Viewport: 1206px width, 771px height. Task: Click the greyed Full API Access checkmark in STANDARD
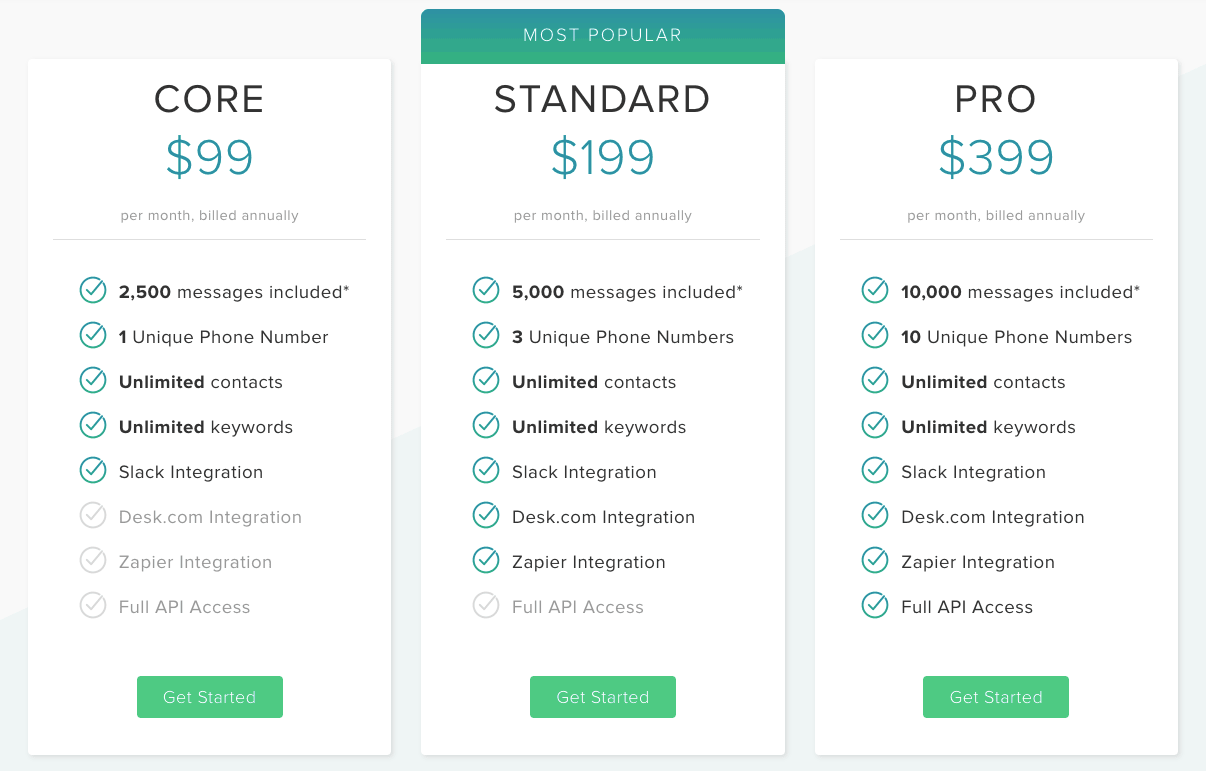pyautogui.click(x=486, y=606)
